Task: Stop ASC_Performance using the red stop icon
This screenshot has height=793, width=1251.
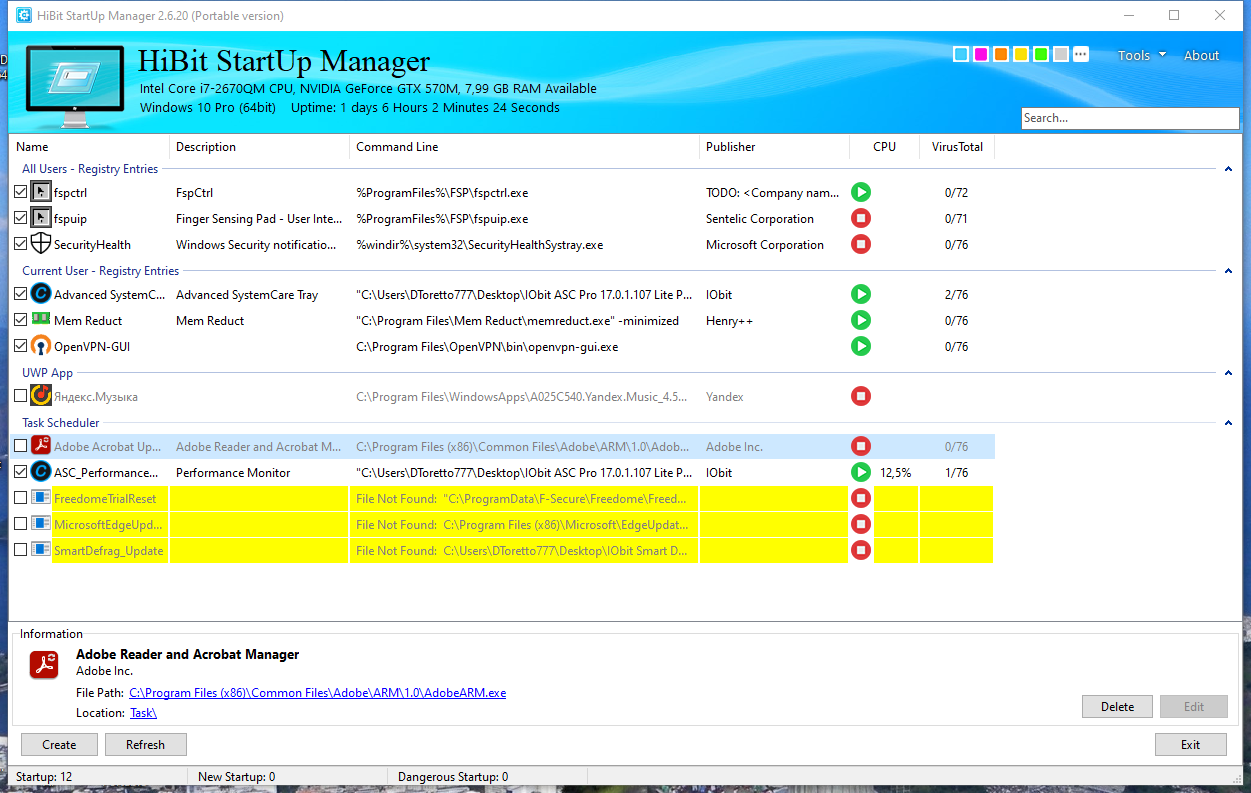Action: coord(860,471)
